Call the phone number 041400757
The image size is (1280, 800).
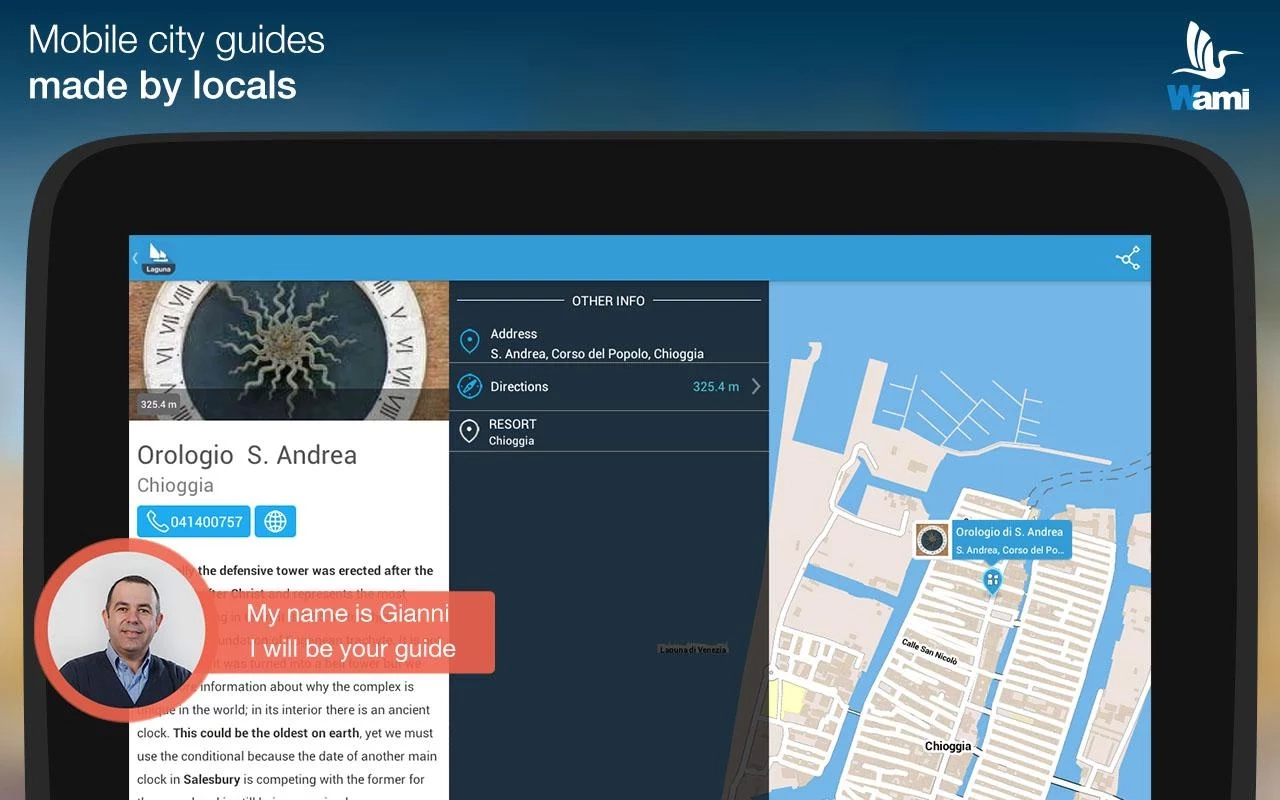pyautogui.click(x=194, y=521)
